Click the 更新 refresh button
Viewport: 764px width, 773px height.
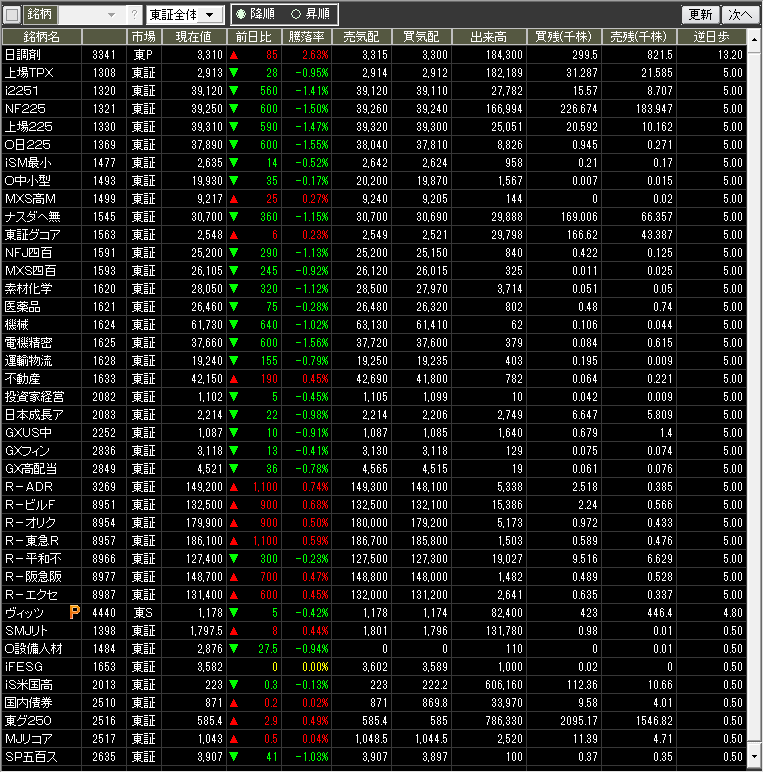(x=700, y=15)
